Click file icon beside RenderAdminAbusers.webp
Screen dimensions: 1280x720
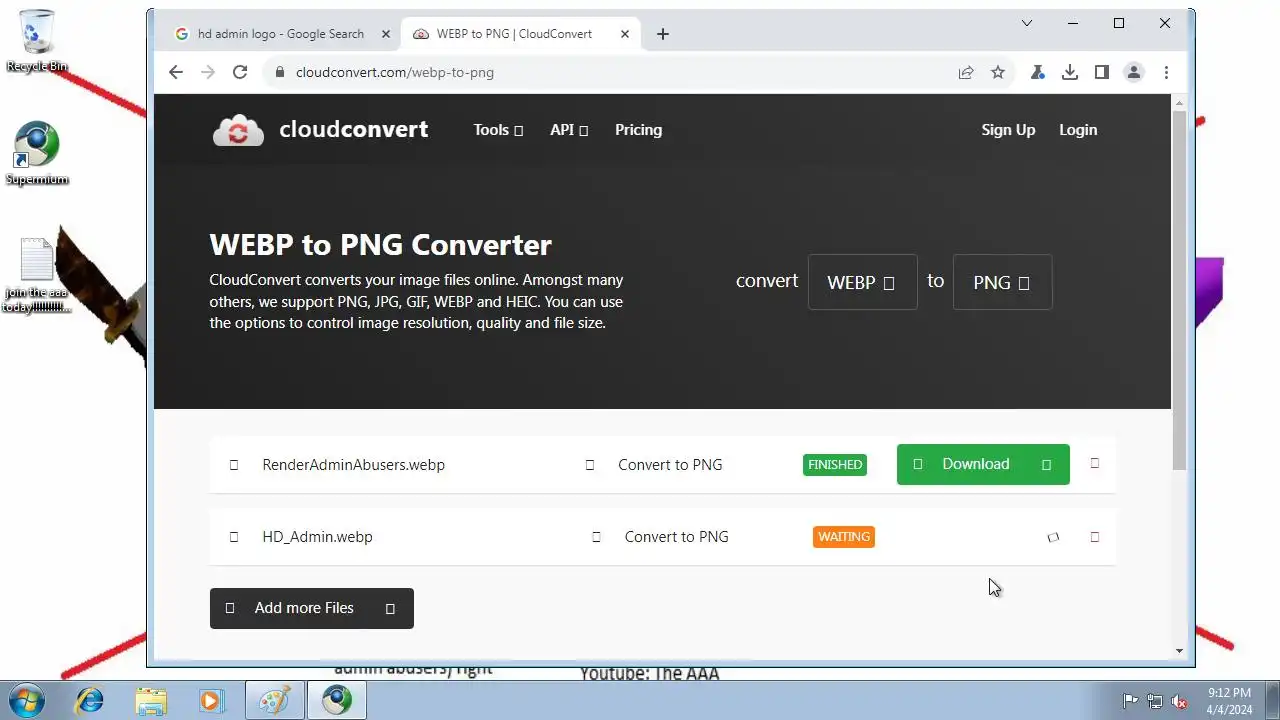pos(234,465)
